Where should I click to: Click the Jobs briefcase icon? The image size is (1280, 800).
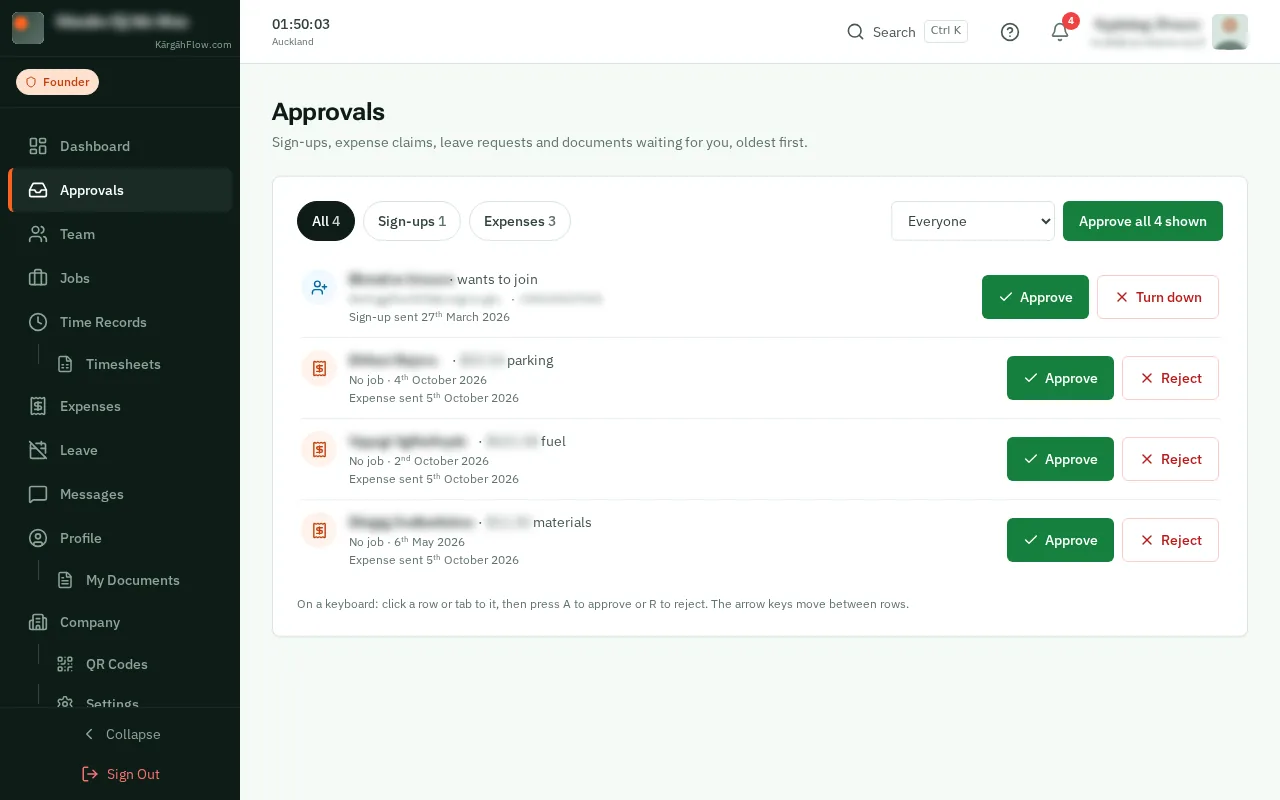point(38,278)
